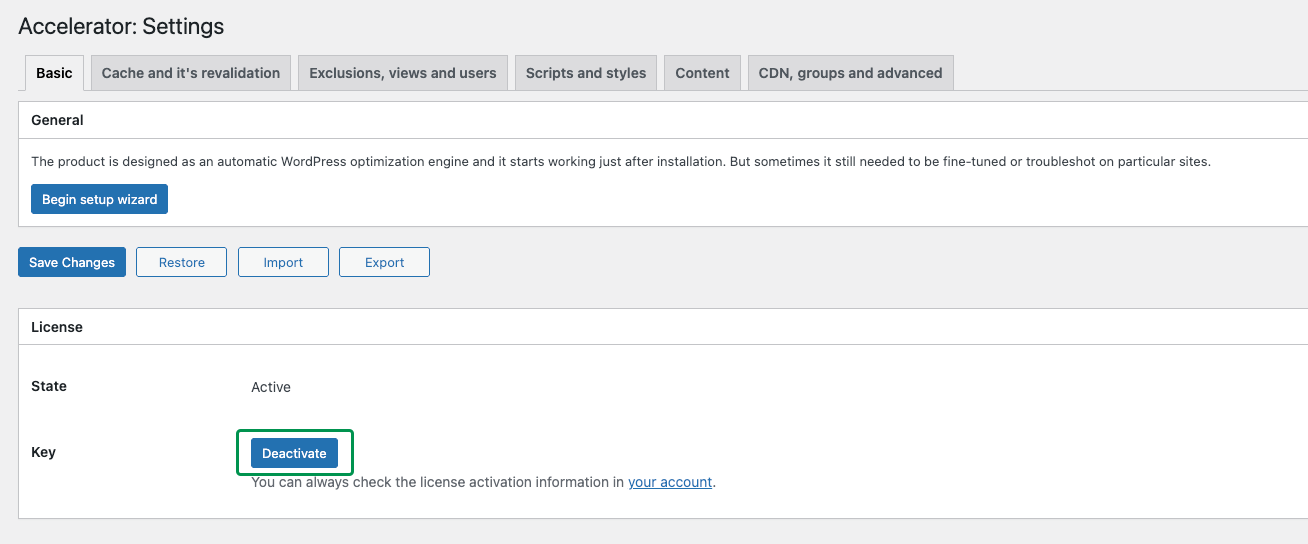
Task: Select the Exclusions, views and users tab
Action: [402, 73]
